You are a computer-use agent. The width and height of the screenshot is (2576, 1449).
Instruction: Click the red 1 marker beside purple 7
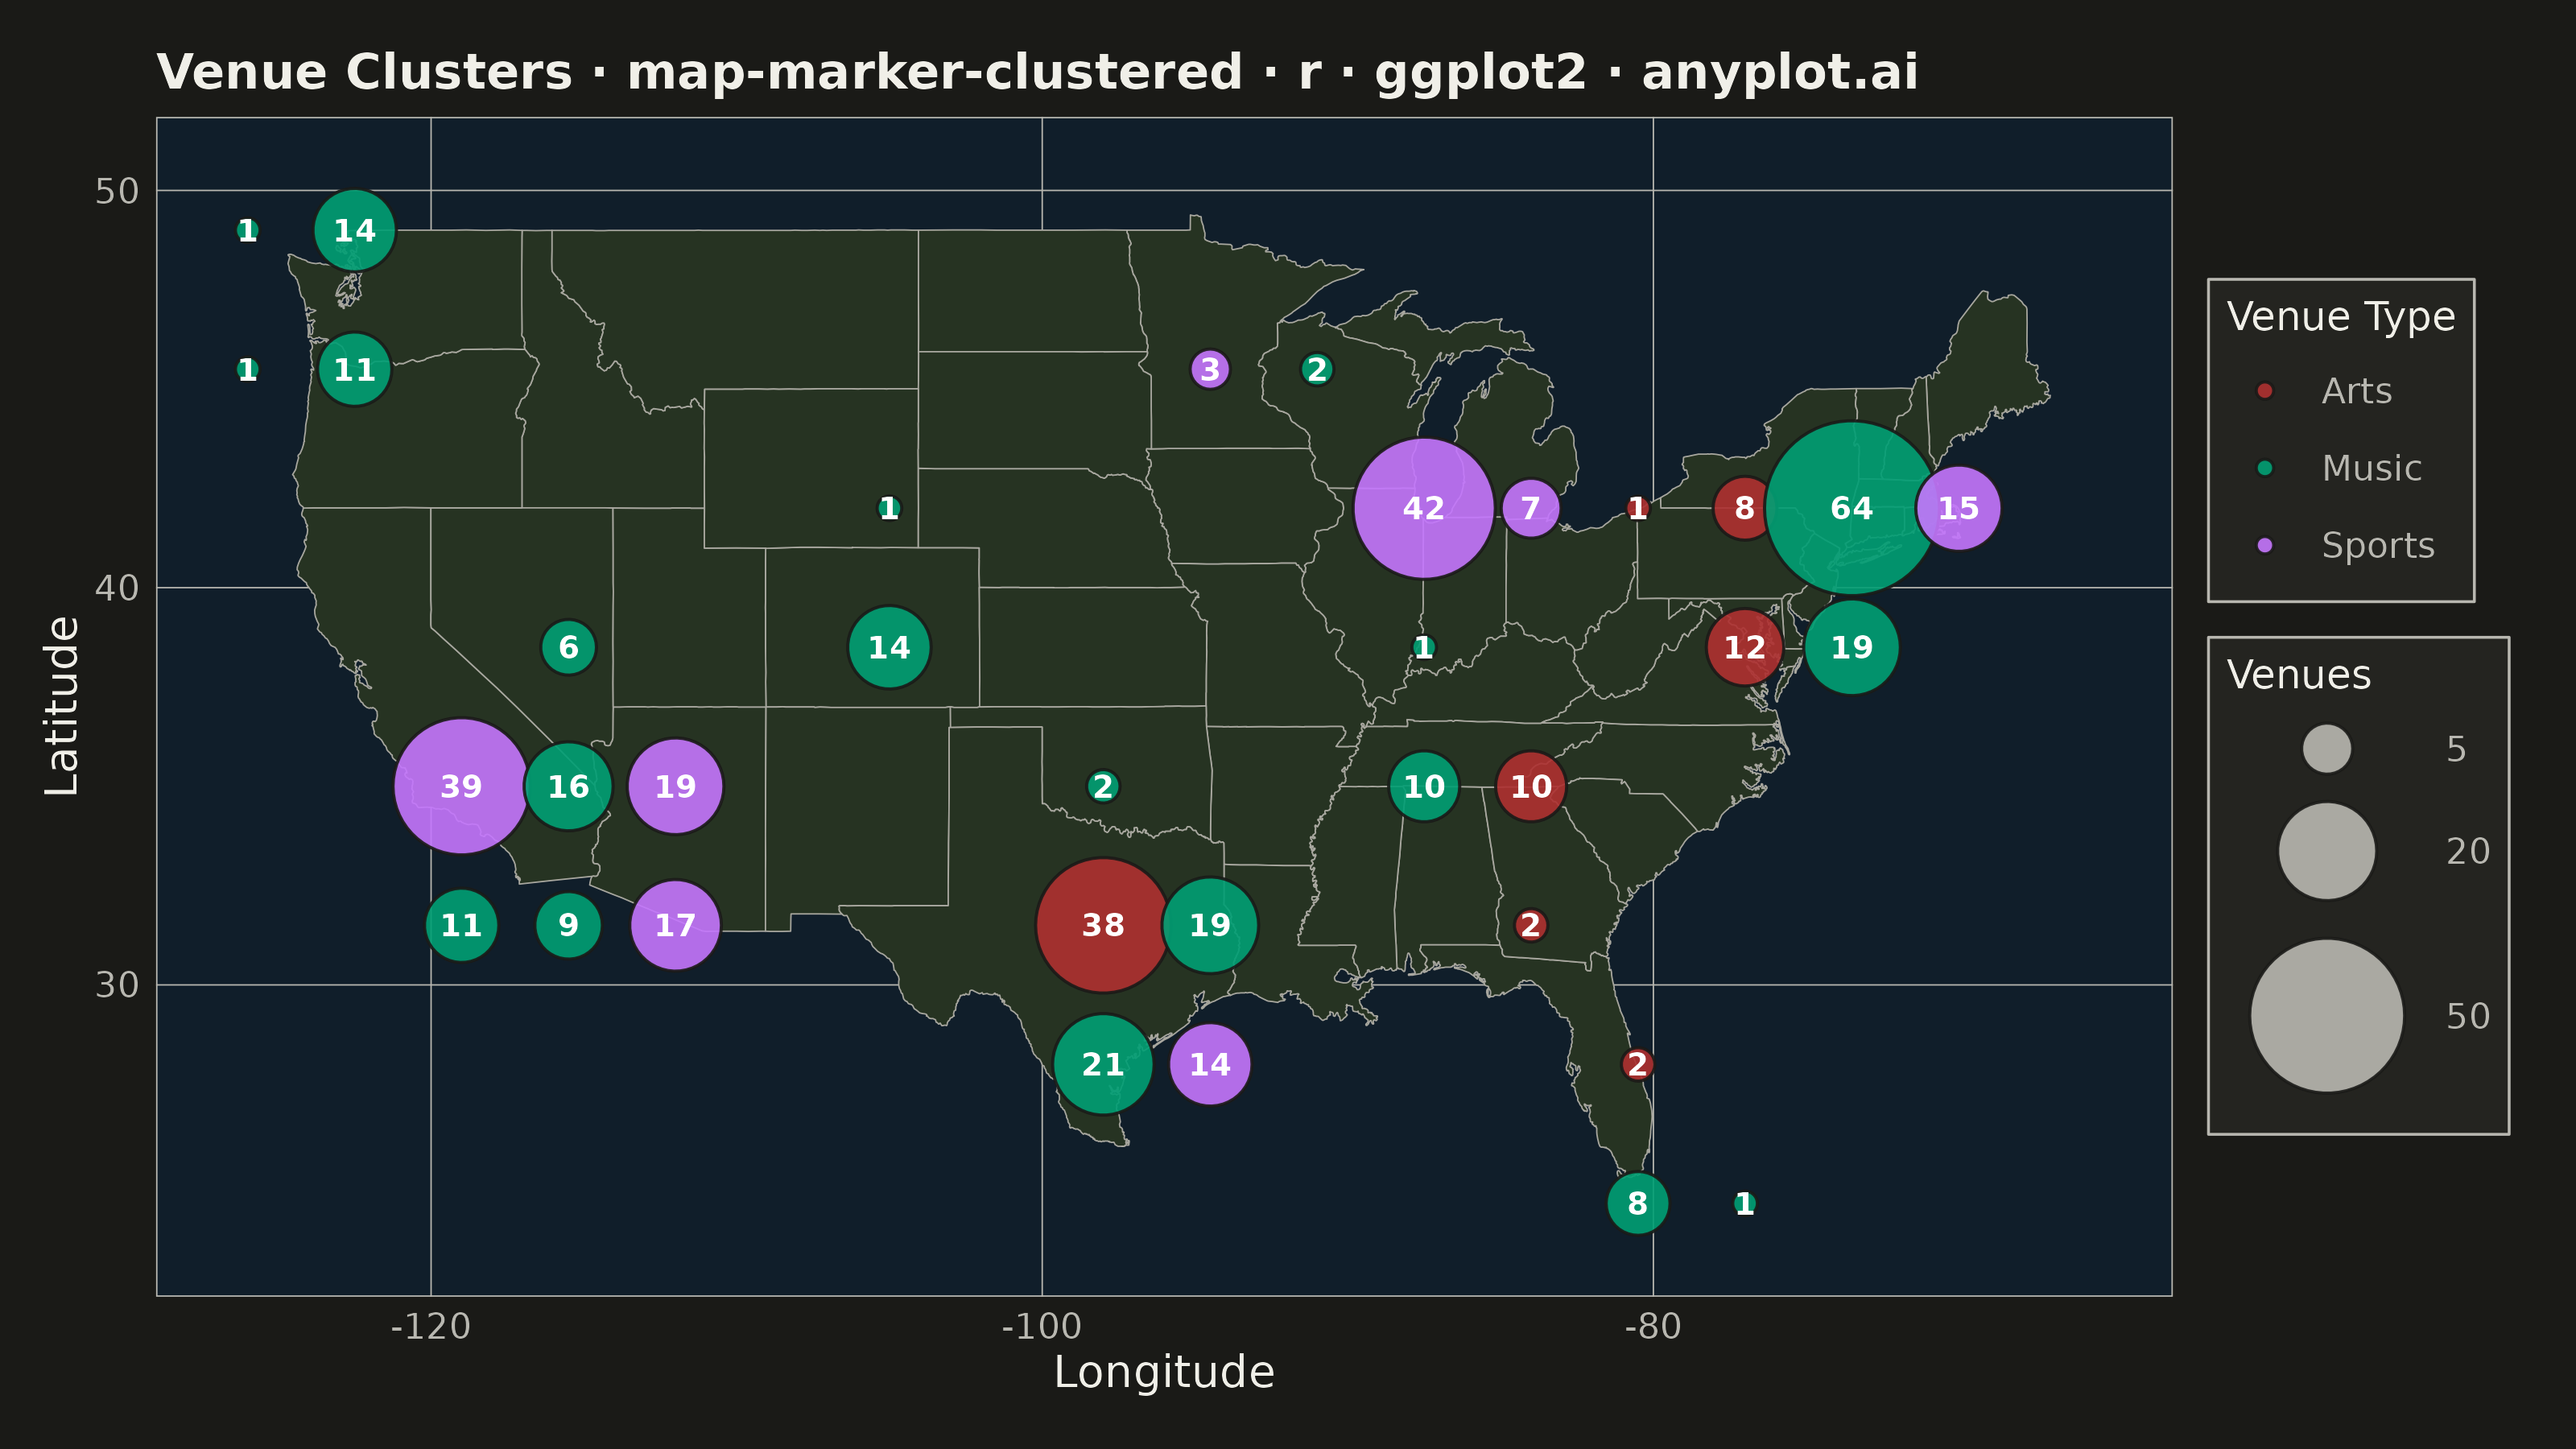click(1637, 508)
